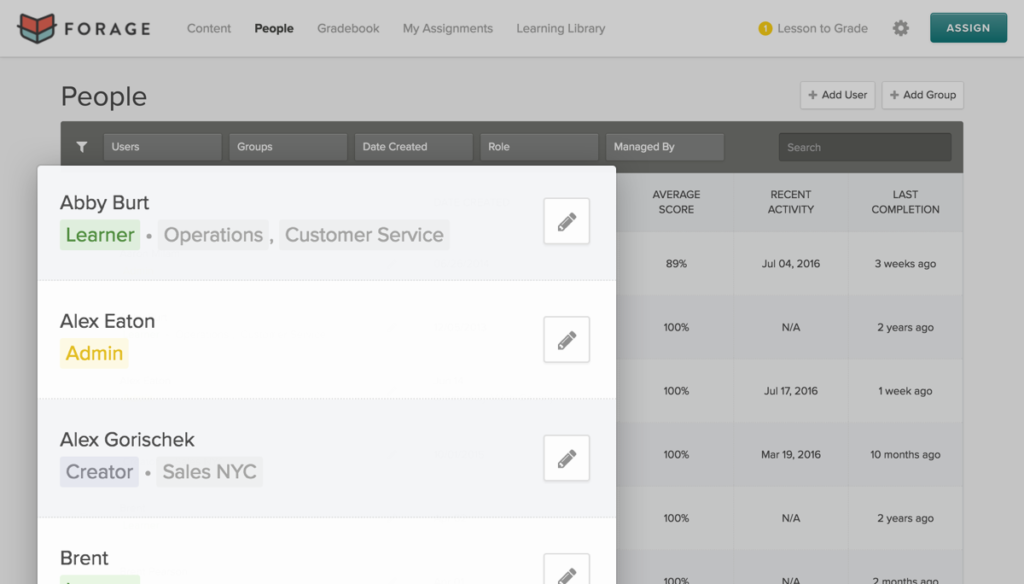The height and width of the screenshot is (584, 1024).
Task: Switch to the Gradebook tab
Action: (348, 29)
